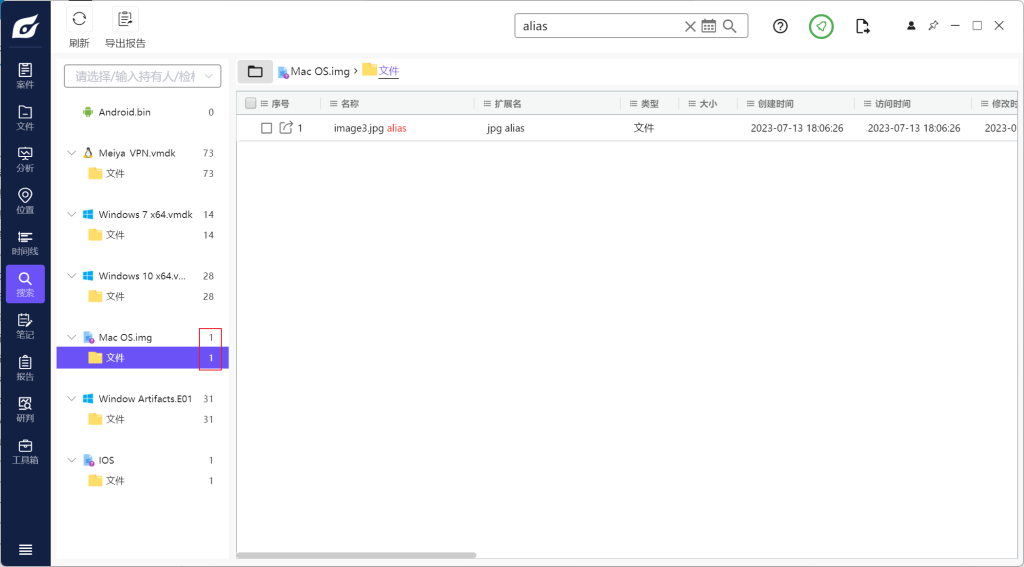Toggle the select-all checkbox in header
Viewport: 1024px width, 567px height.
coord(250,103)
